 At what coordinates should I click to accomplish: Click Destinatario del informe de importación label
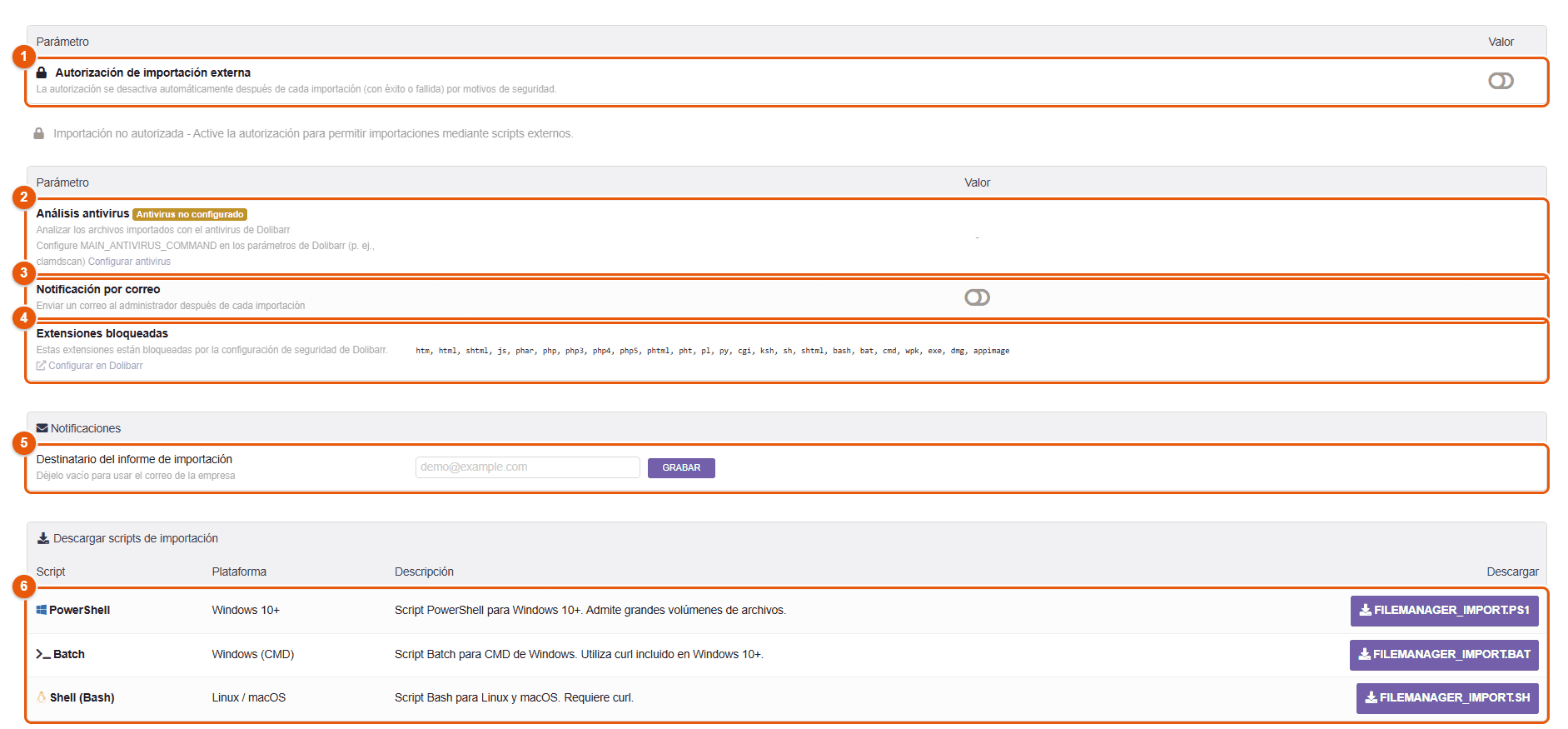(x=134, y=459)
